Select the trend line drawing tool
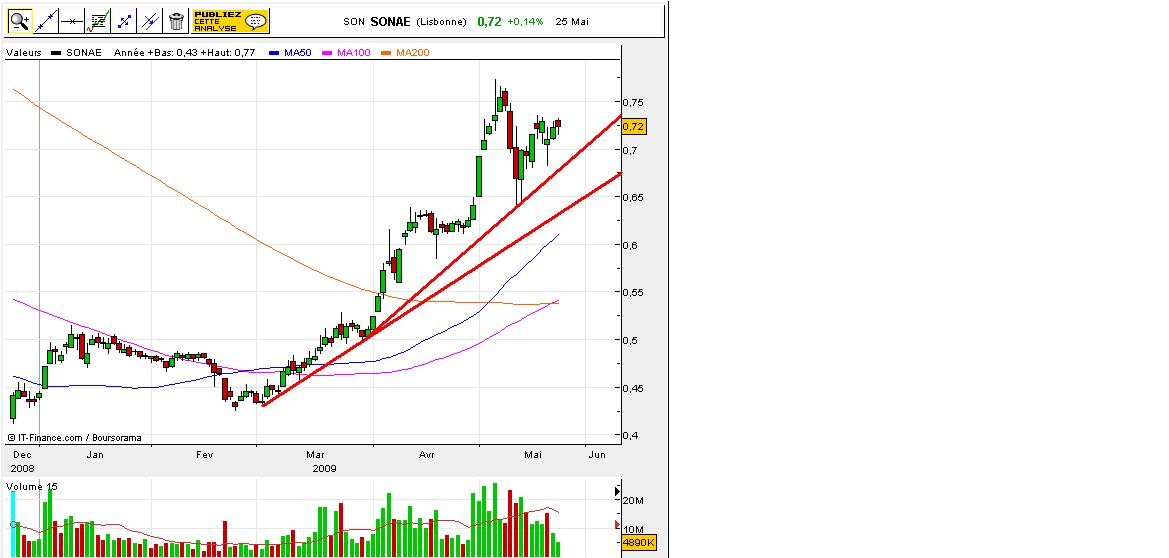 coord(46,22)
